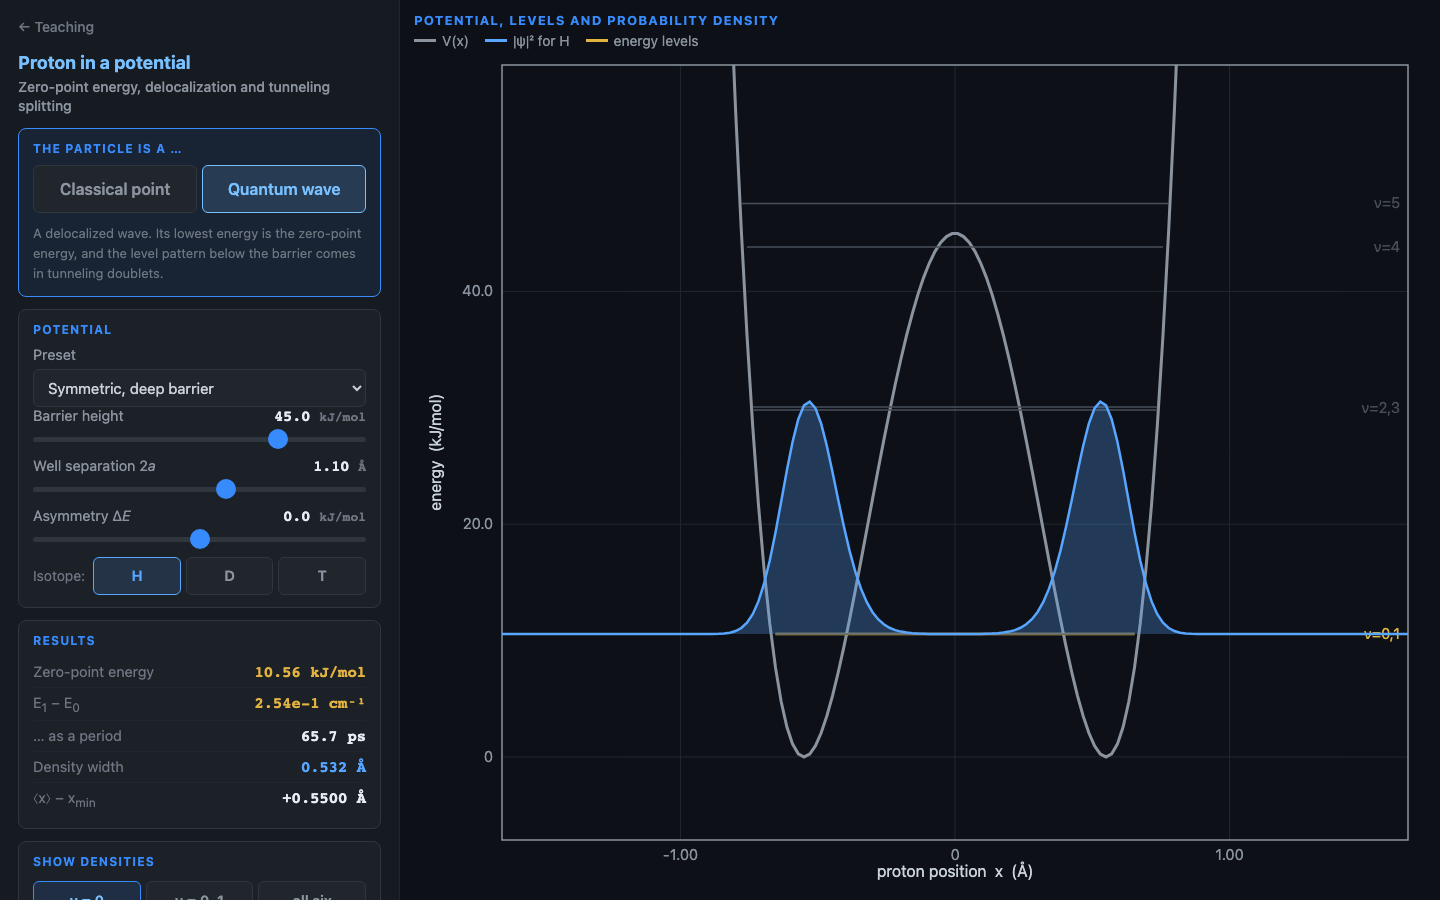Click the E₁ − E₀ splitting value 2.54e-1 cm⁻¹
Viewport: 1440px width, 900px height.
(x=310, y=703)
